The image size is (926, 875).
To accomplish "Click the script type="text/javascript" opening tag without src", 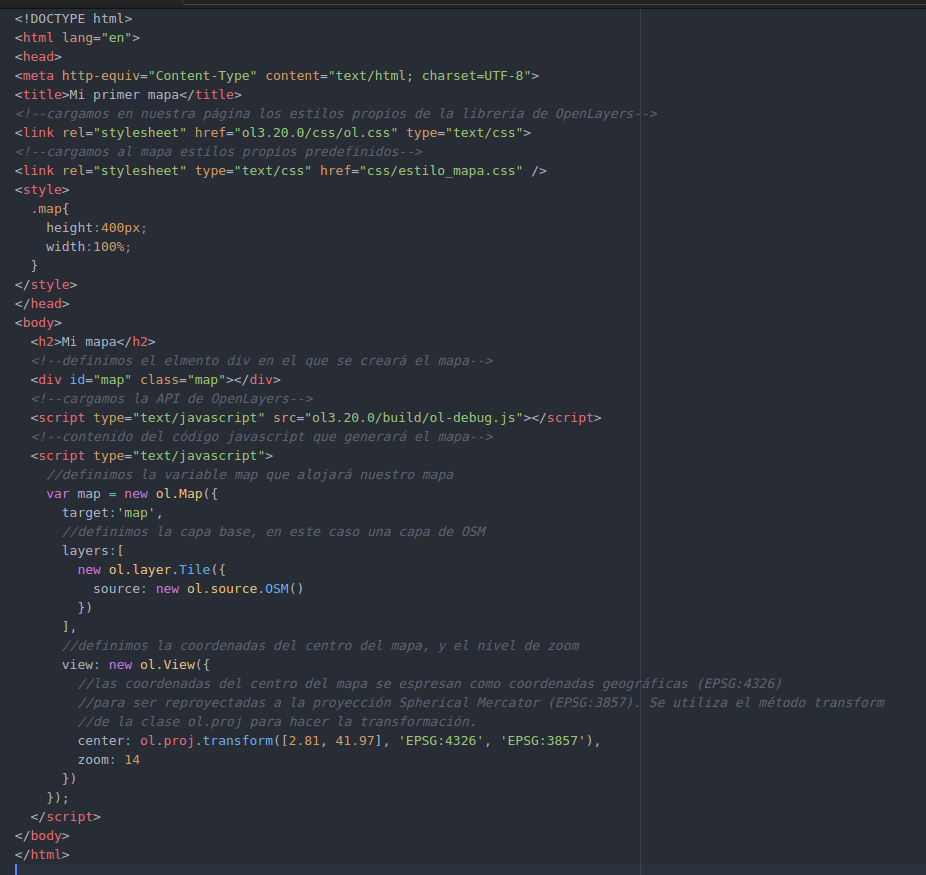I will [152, 456].
